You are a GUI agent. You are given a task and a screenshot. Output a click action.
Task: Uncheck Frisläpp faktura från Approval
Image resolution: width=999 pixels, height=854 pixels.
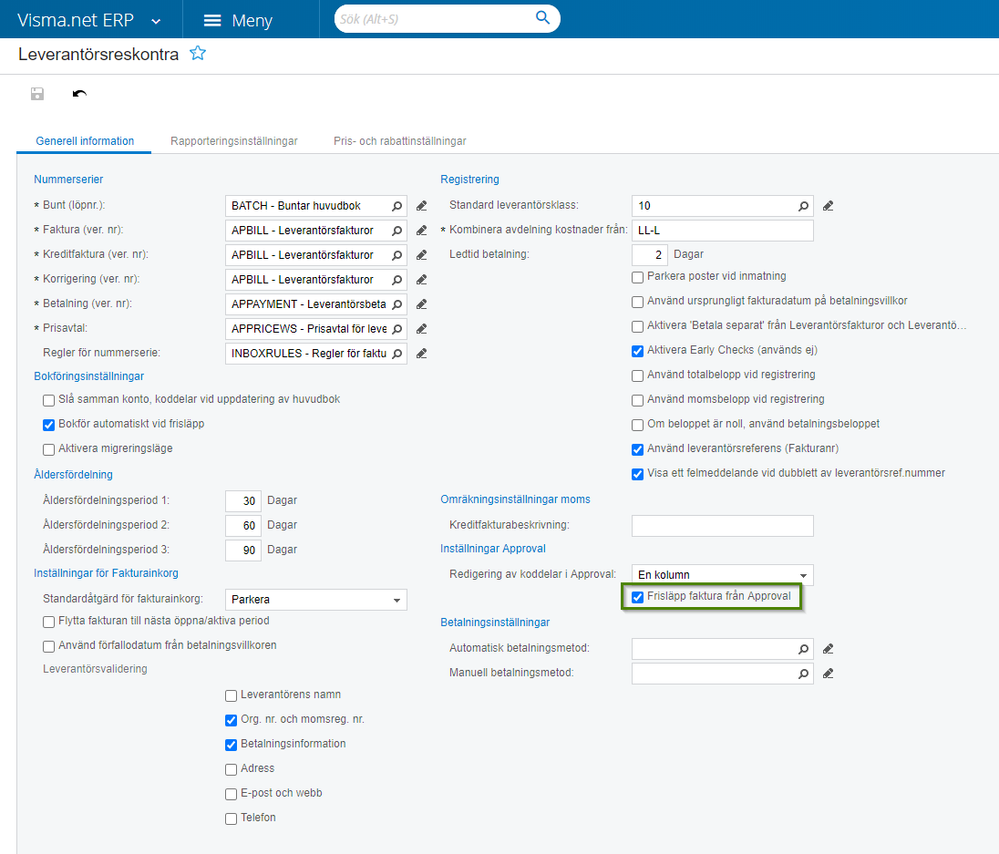click(637, 597)
